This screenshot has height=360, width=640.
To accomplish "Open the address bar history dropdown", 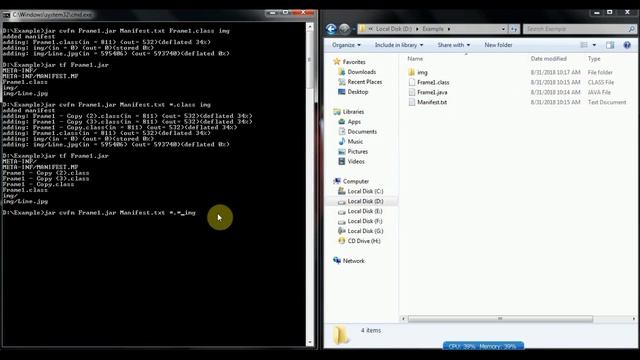I will coord(503,29).
